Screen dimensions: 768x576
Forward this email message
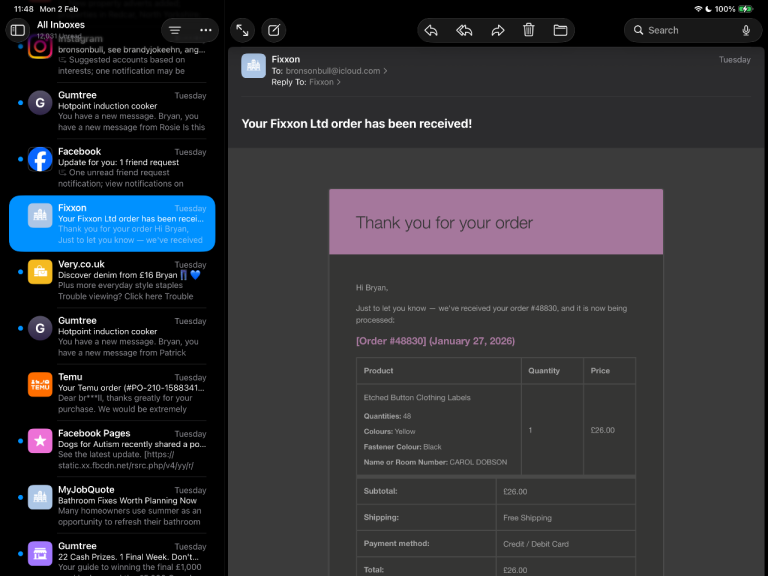(497, 30)
